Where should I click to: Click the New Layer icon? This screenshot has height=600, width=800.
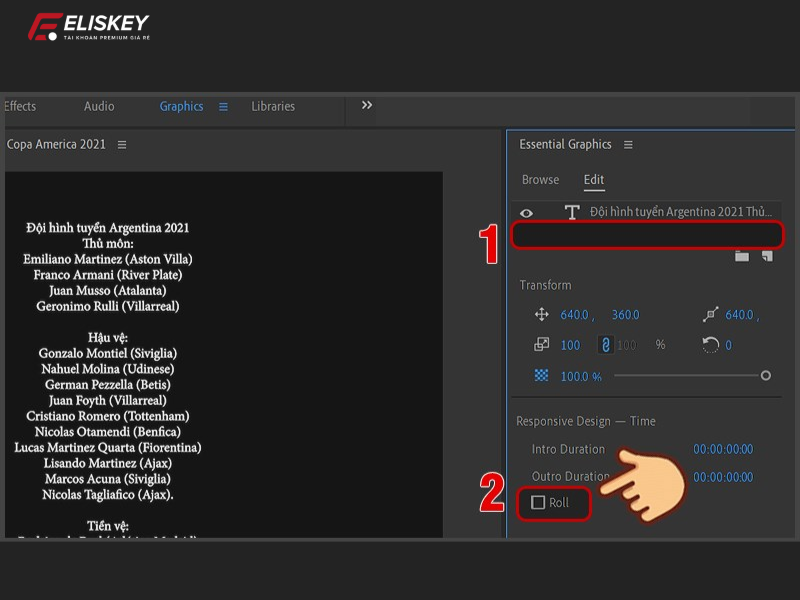coord(767,256)
